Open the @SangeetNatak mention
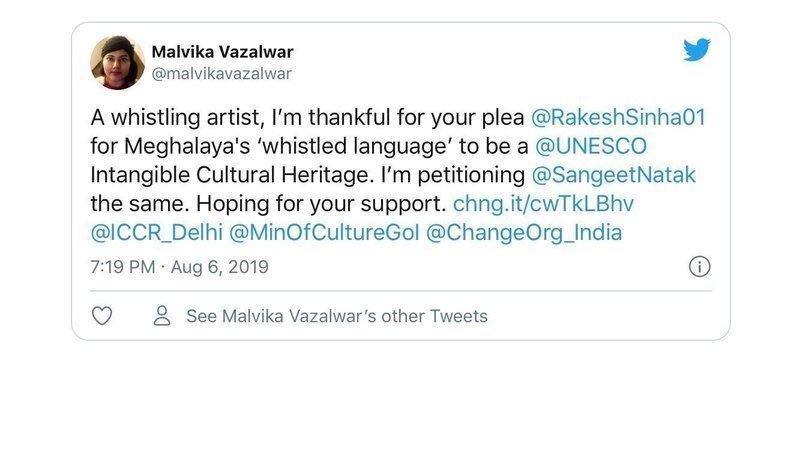This screenshot has width=800, height=450. coord(612,175)
